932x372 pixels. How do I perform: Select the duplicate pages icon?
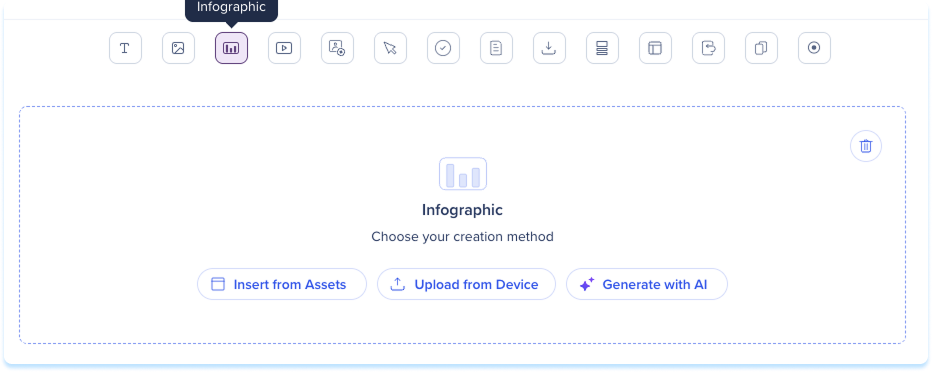tap(761, 48)
